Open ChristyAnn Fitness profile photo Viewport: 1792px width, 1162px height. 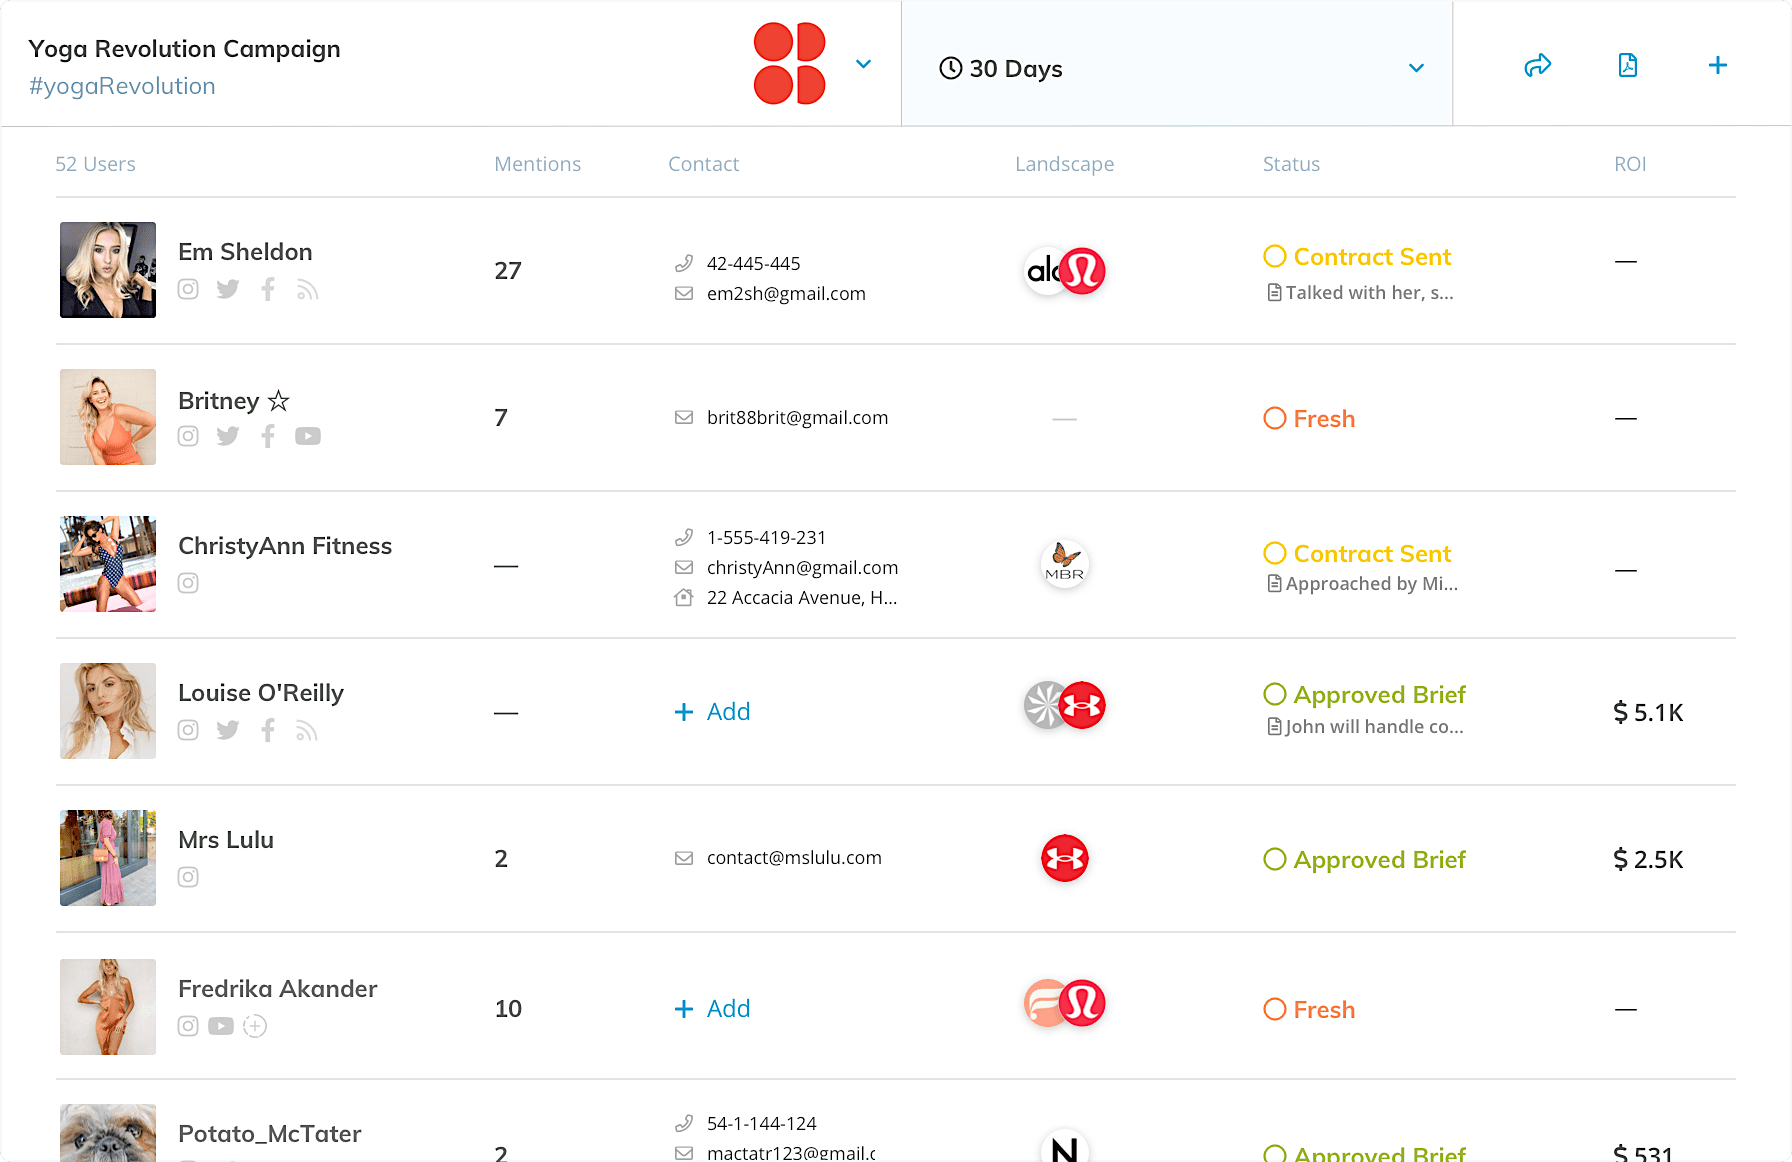(x=108, y=564)
